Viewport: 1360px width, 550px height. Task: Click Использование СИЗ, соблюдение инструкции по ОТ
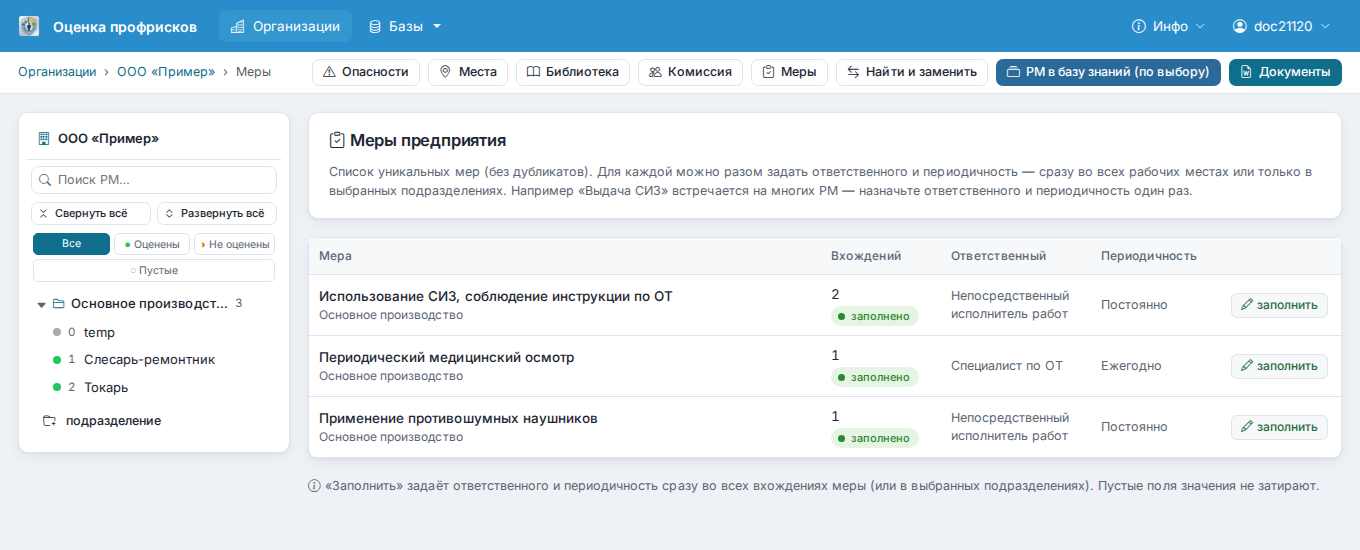tap(496, 296)
